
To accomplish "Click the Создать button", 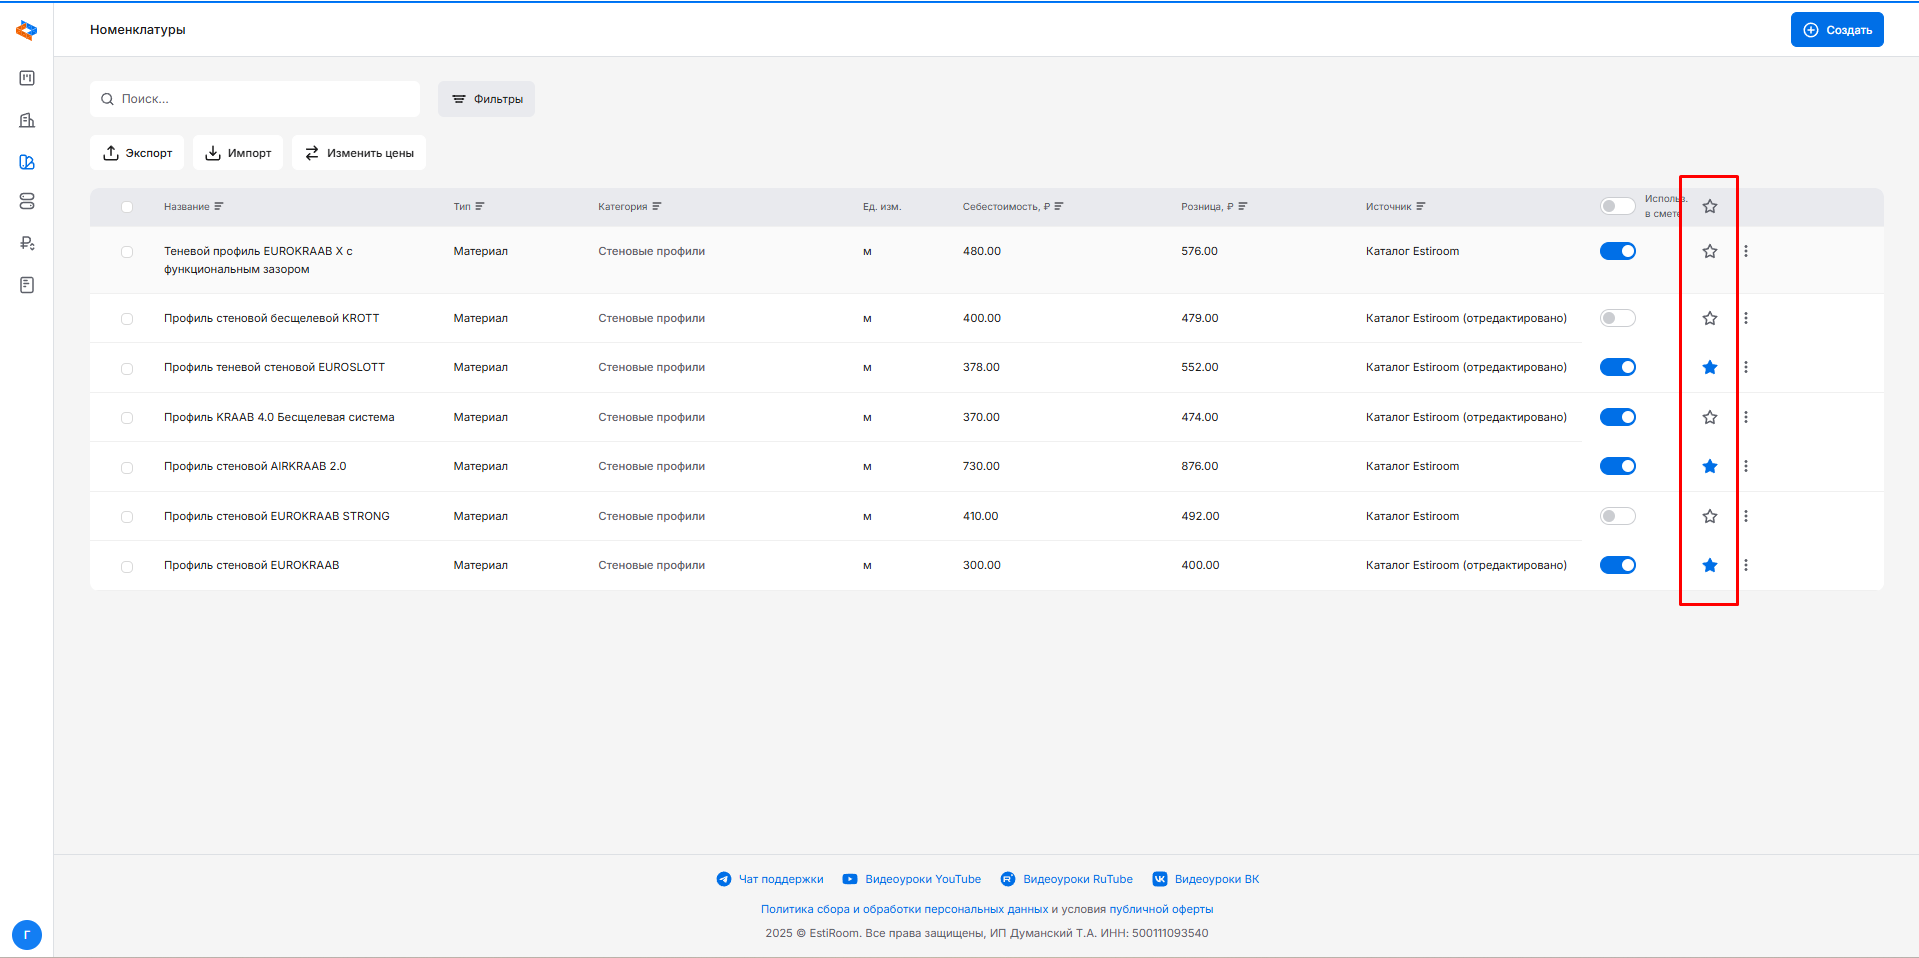I will [1836, 30].
